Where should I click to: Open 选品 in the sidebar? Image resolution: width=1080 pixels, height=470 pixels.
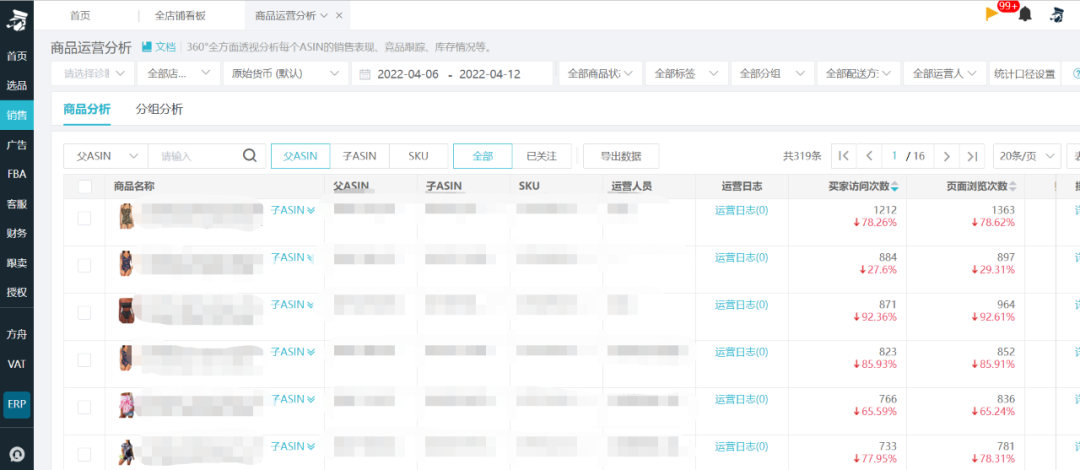pos(16,85)
